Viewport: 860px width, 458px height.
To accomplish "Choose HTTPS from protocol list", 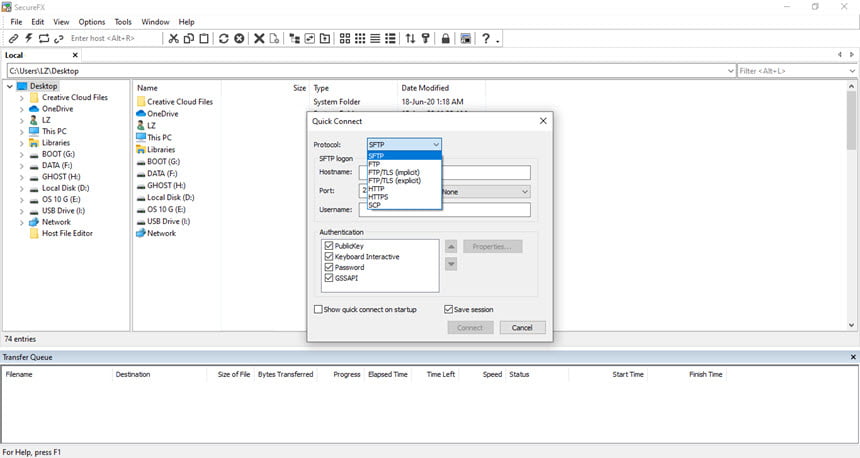I will pos(404,196).
